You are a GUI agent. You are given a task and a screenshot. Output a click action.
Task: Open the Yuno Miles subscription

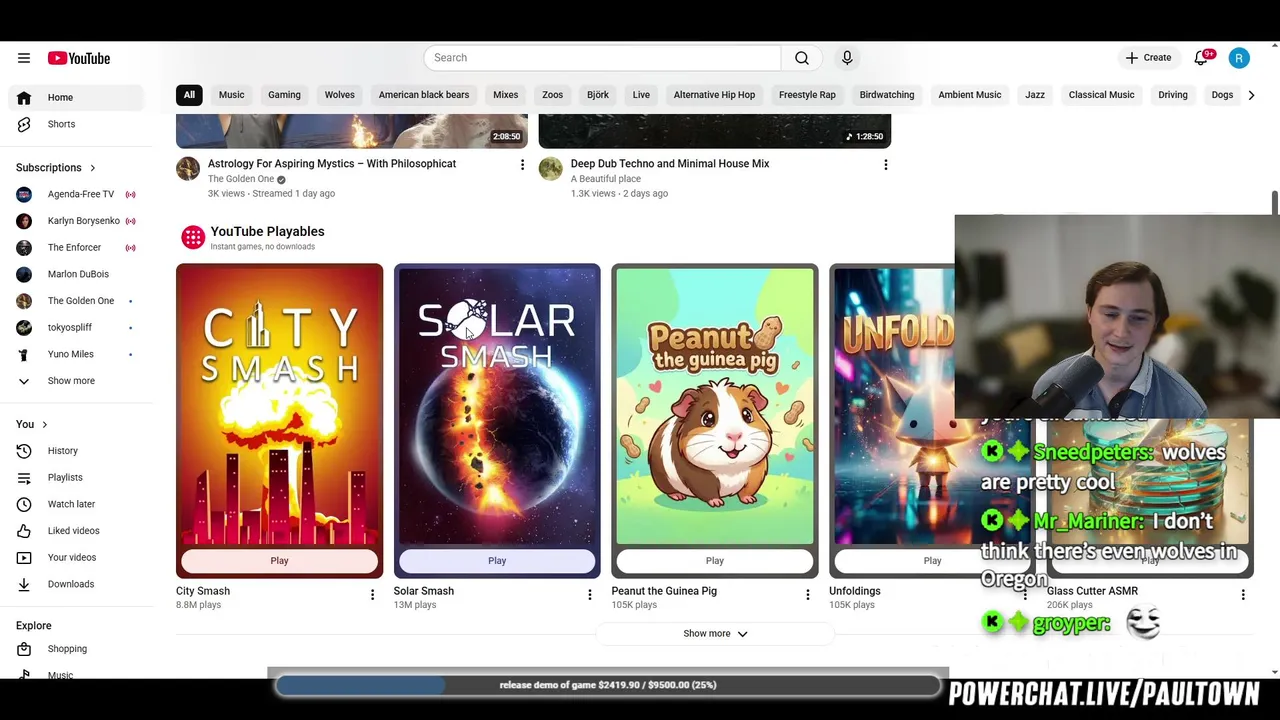point(76,354)
